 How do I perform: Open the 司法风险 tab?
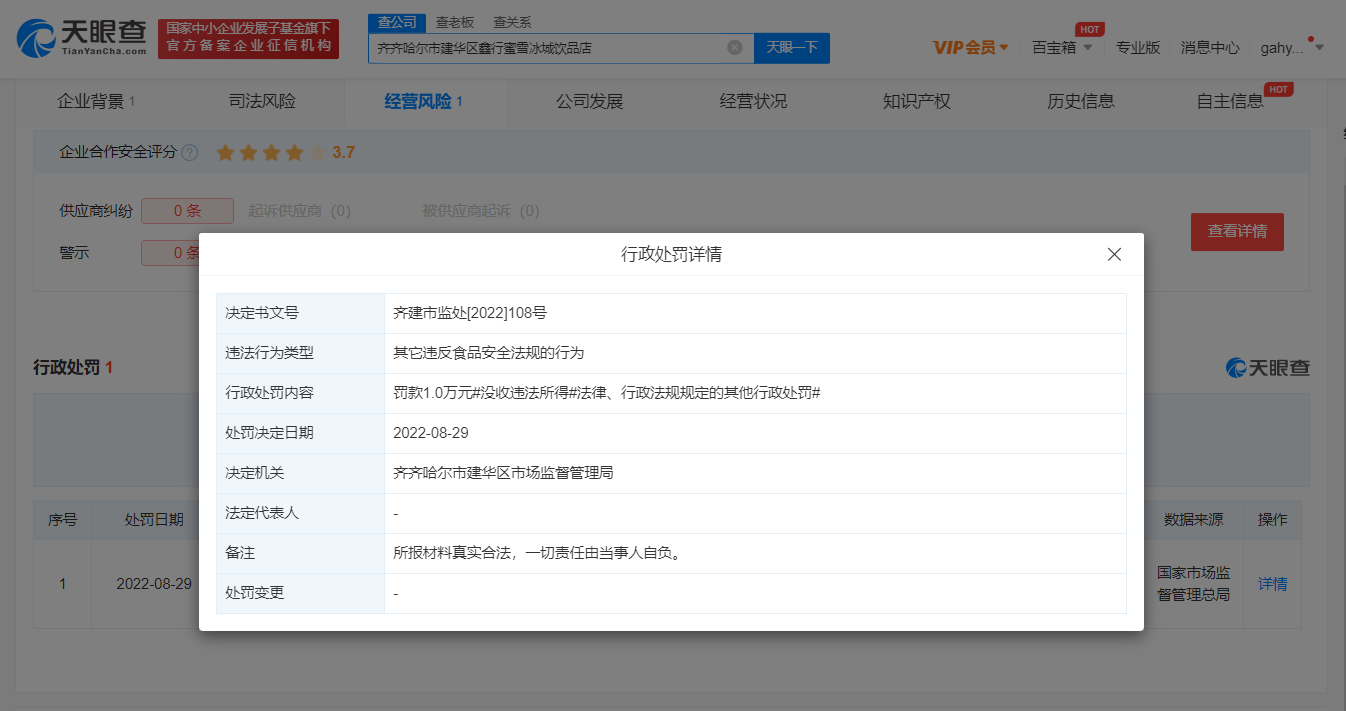tap(262, 101)
